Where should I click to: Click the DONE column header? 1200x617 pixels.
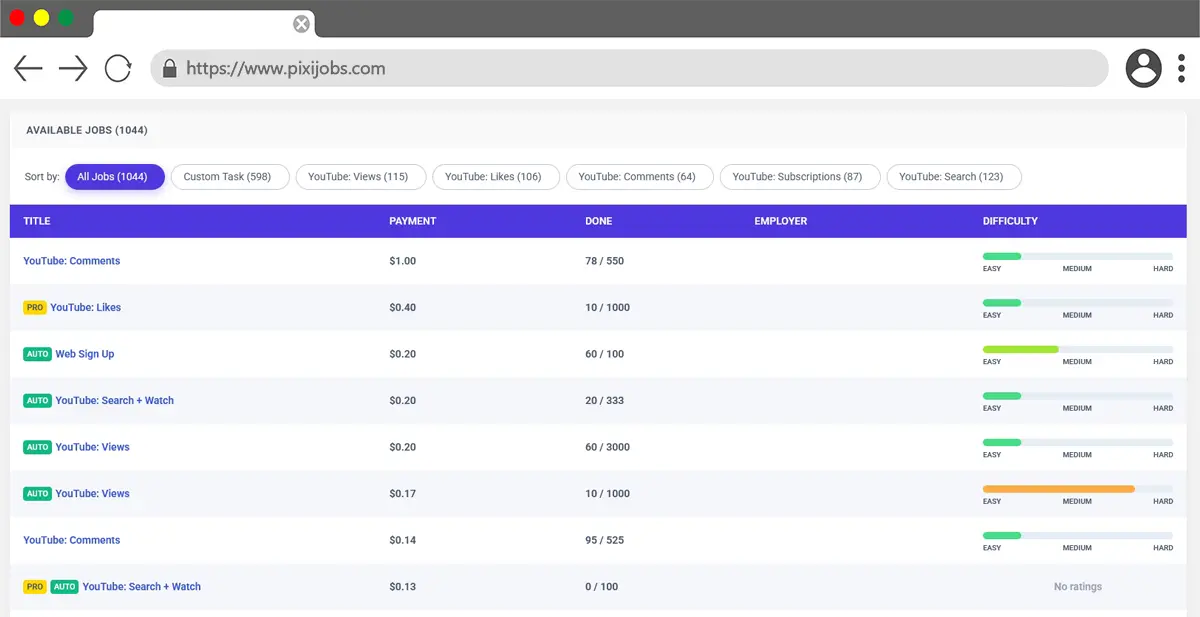click(599, 221)
